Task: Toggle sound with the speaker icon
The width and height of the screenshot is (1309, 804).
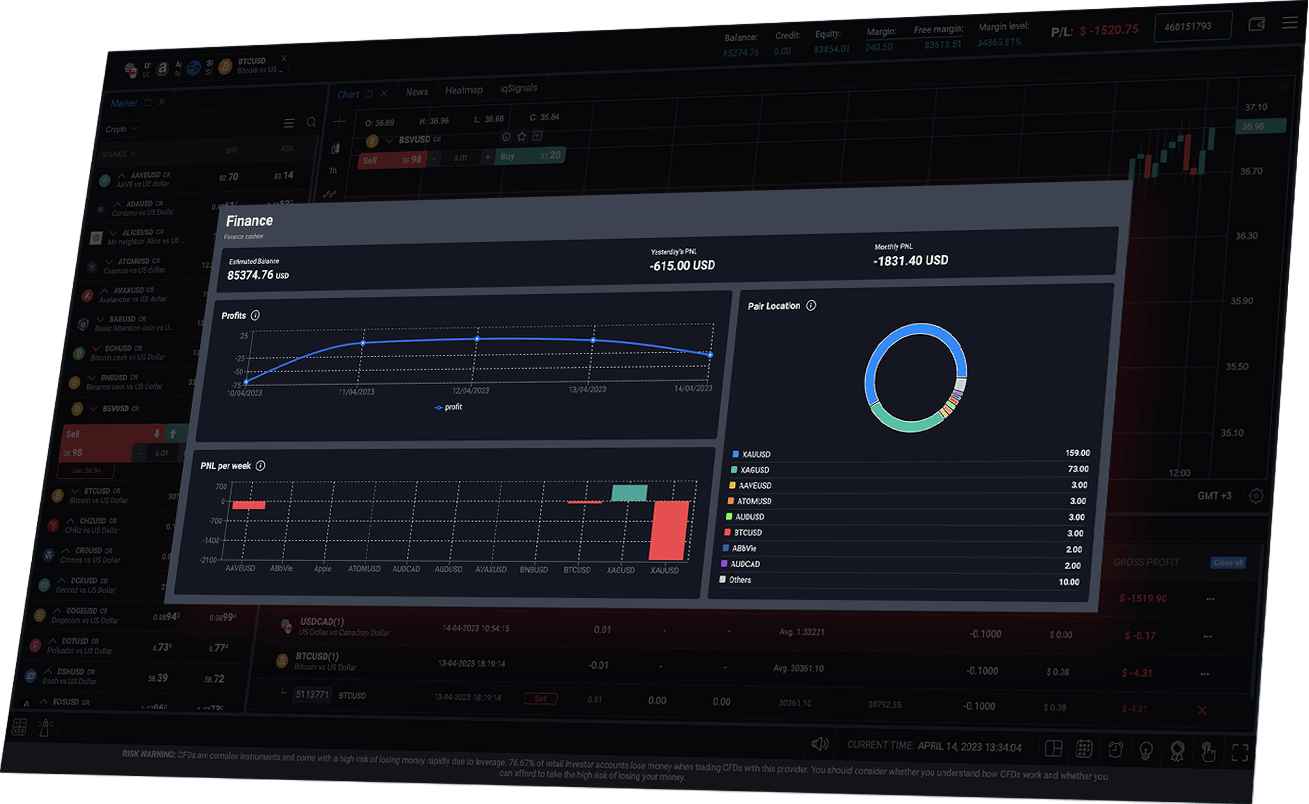Action: tap(820, 744)
